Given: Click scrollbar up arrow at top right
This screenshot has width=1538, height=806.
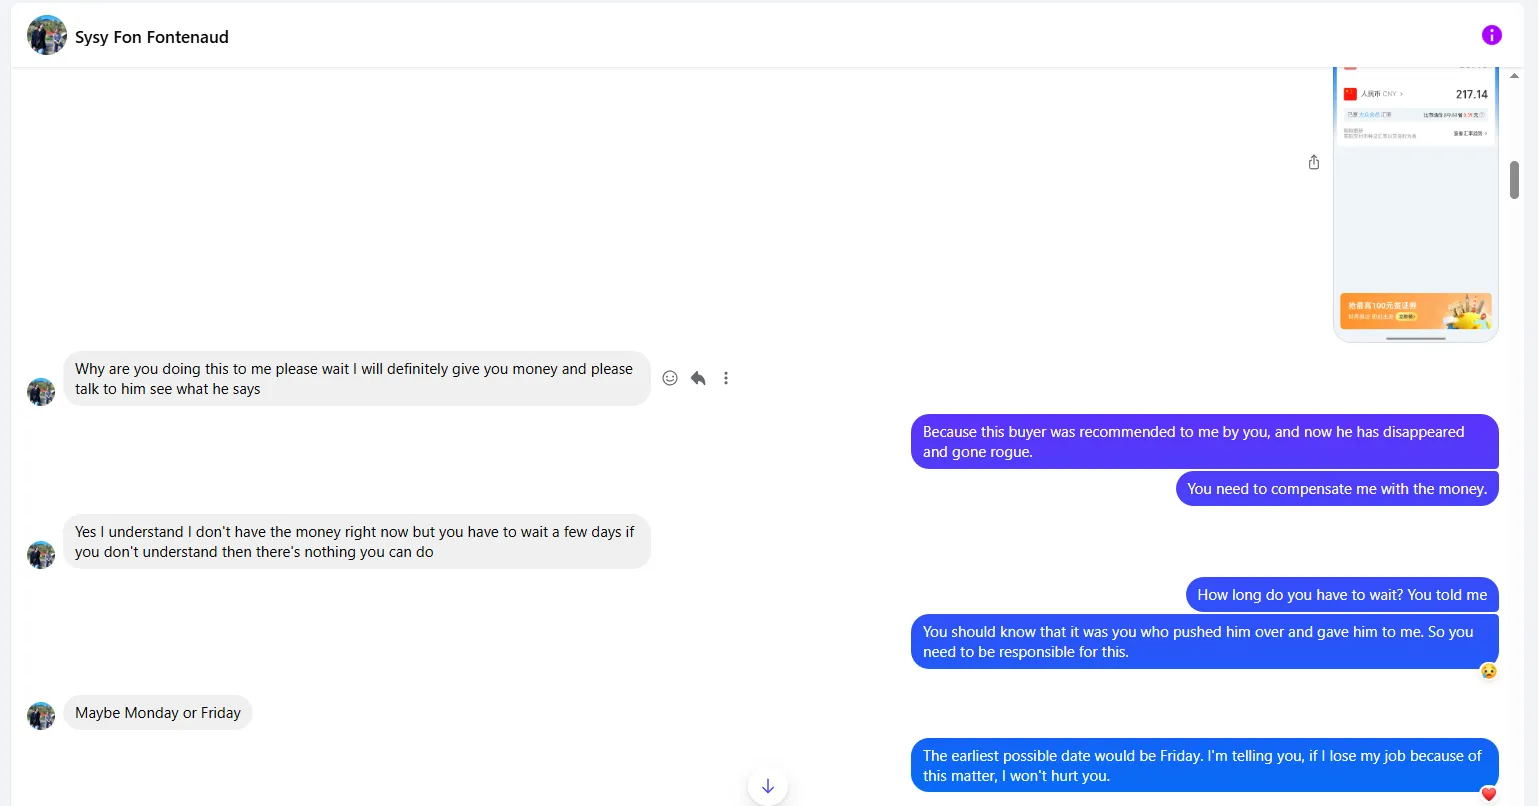Looking at the screenshot, I should click(1514, 76).
